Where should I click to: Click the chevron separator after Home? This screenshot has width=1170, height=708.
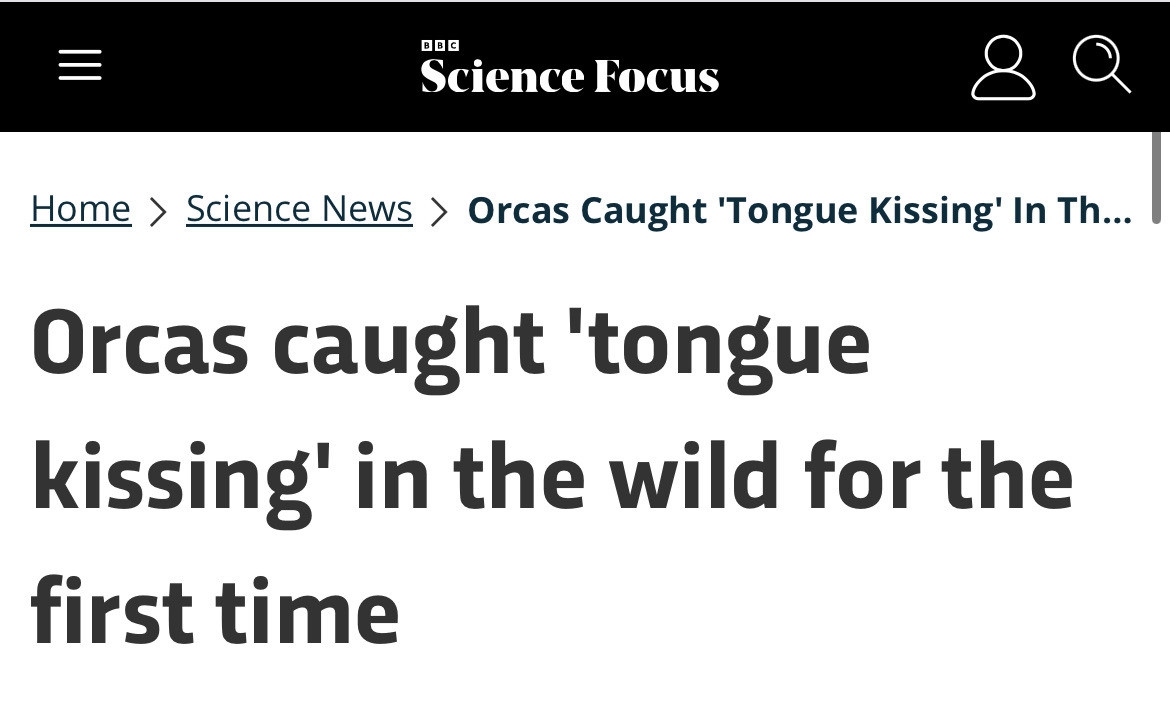point(158,211)
